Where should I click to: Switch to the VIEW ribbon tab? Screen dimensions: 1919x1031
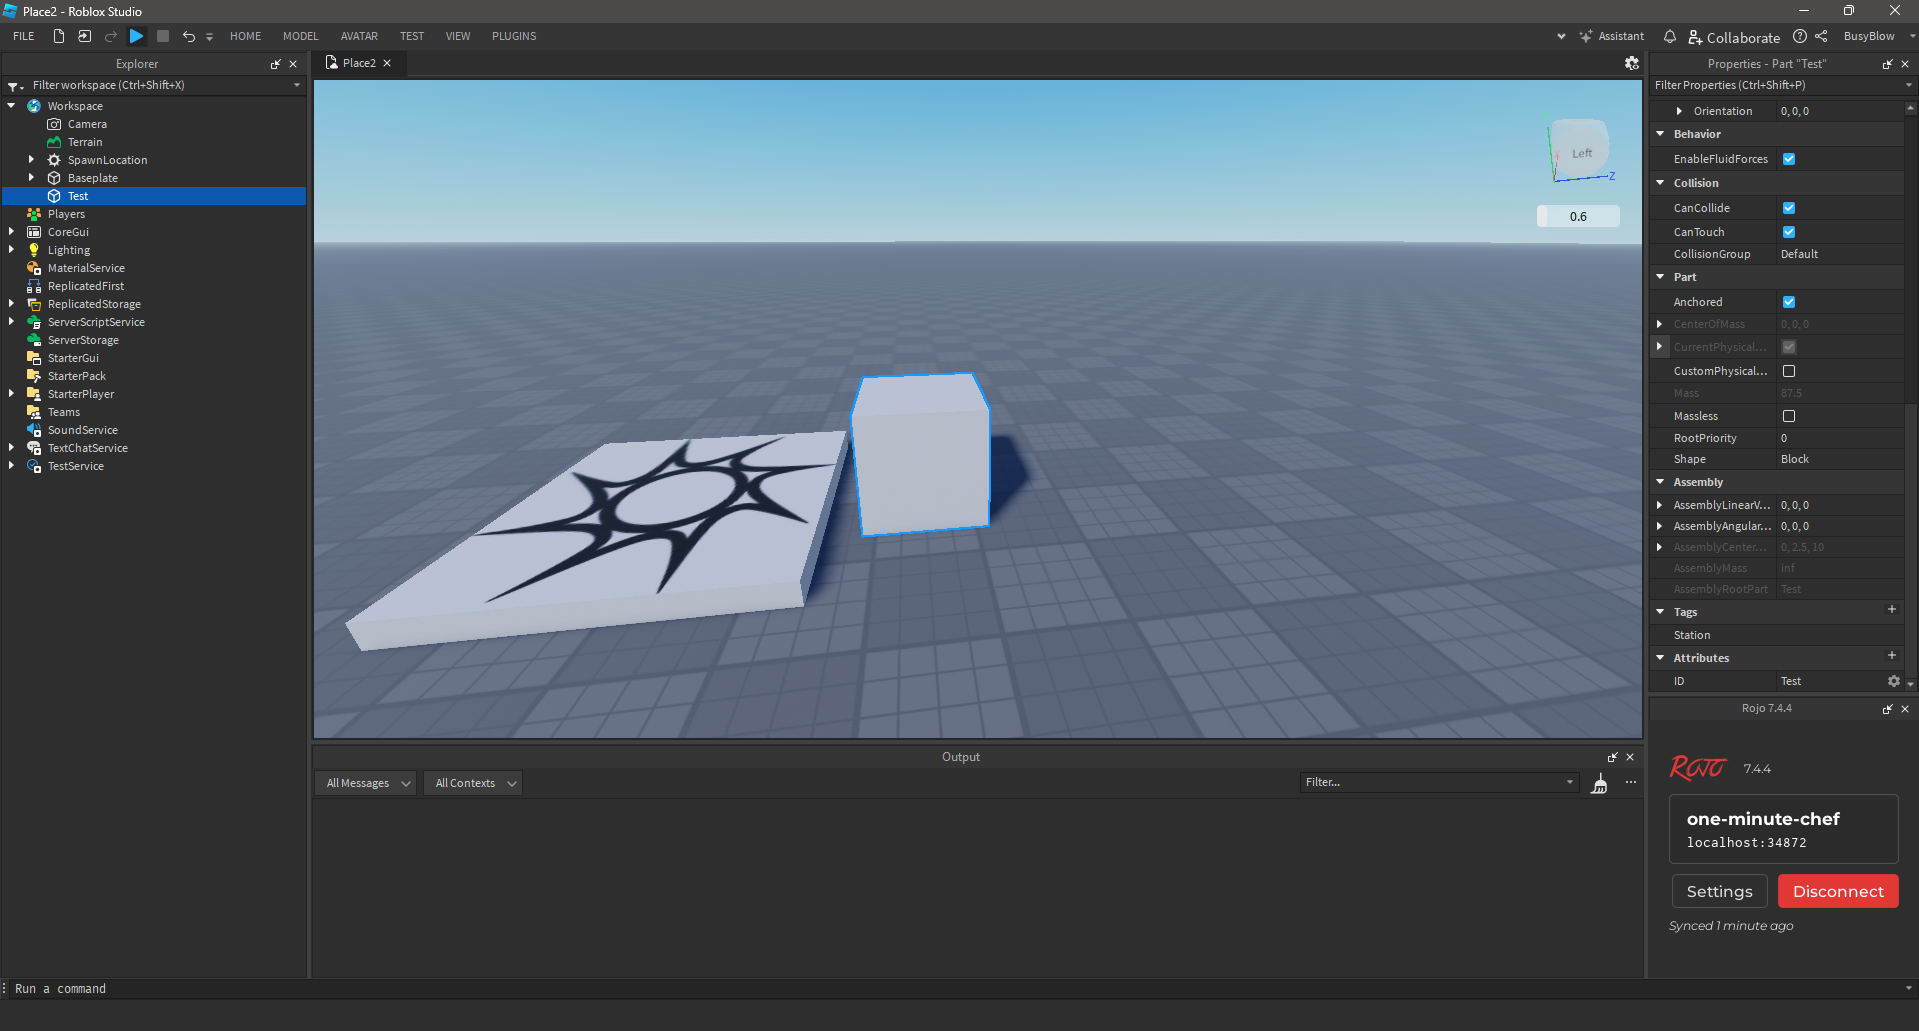click(458, 36)
